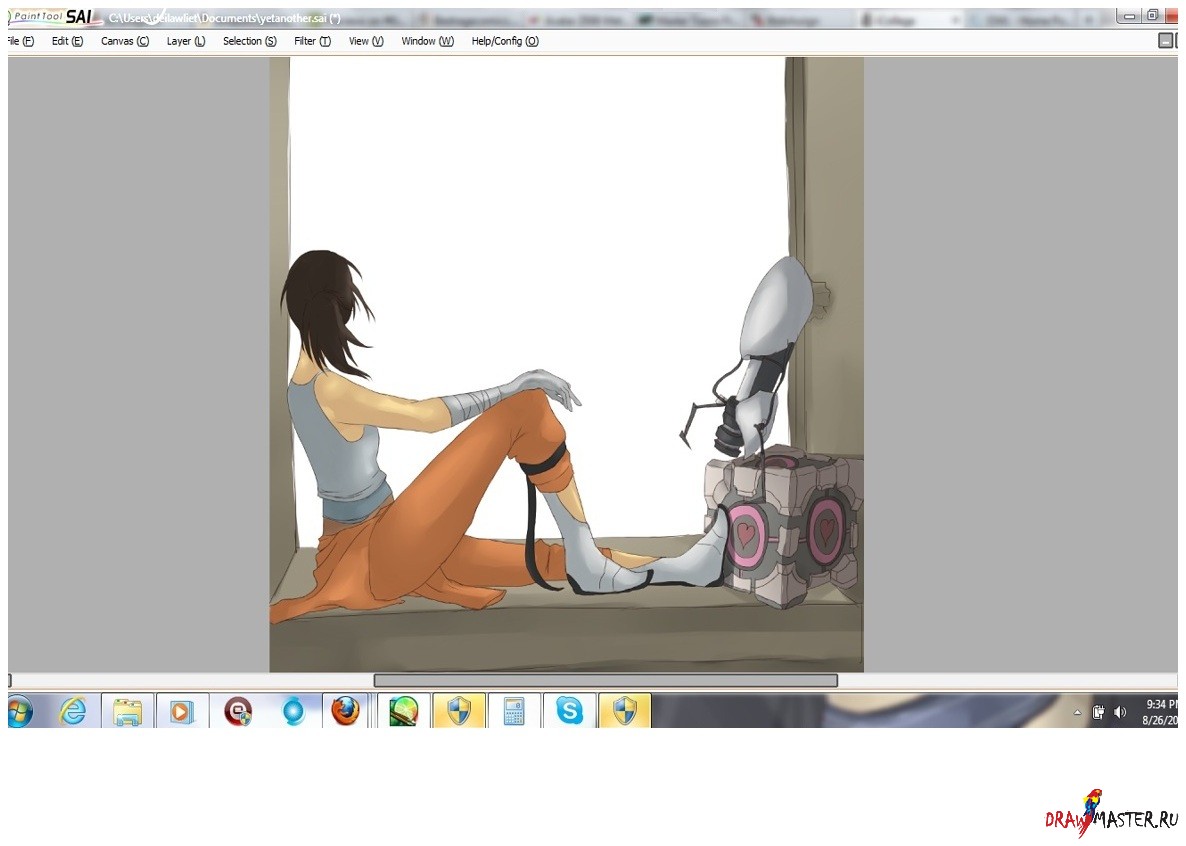
Task: Open the Layer menu
Action: [x=186, y=41]
